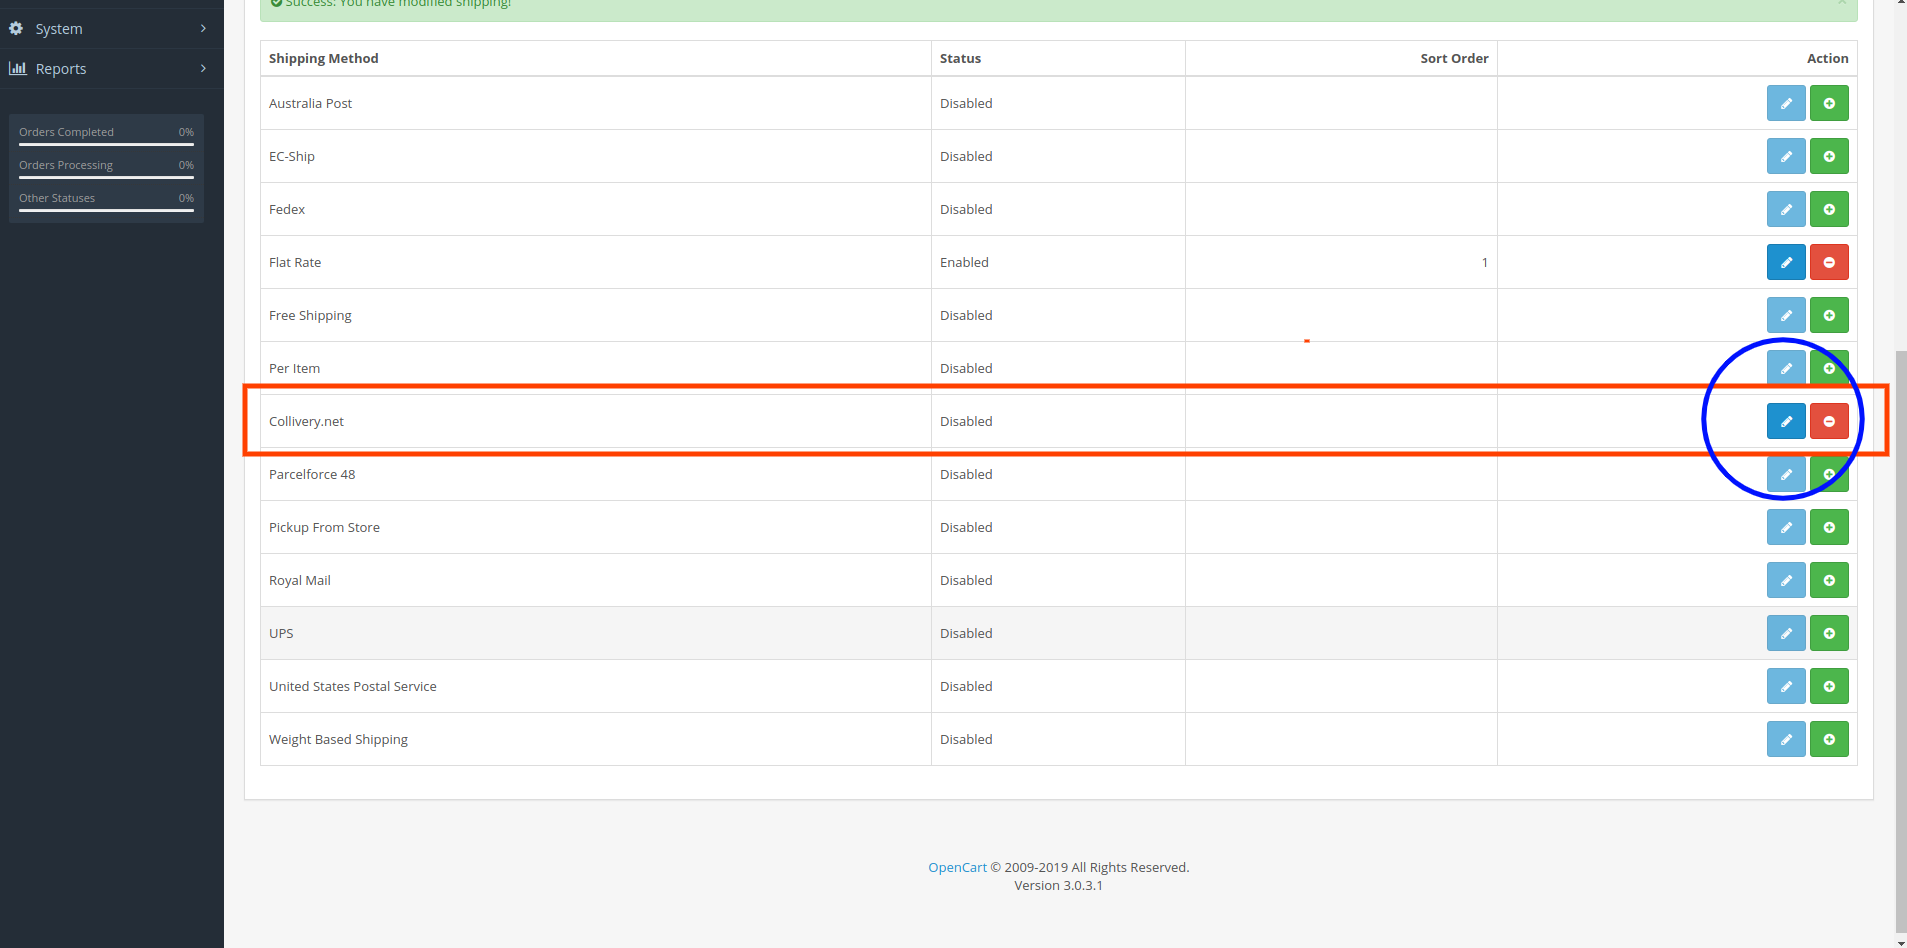Viewport: 1907px width, 948px height.
Task: Follow the OpenCart footer link
Action: (x=956, y=867)
